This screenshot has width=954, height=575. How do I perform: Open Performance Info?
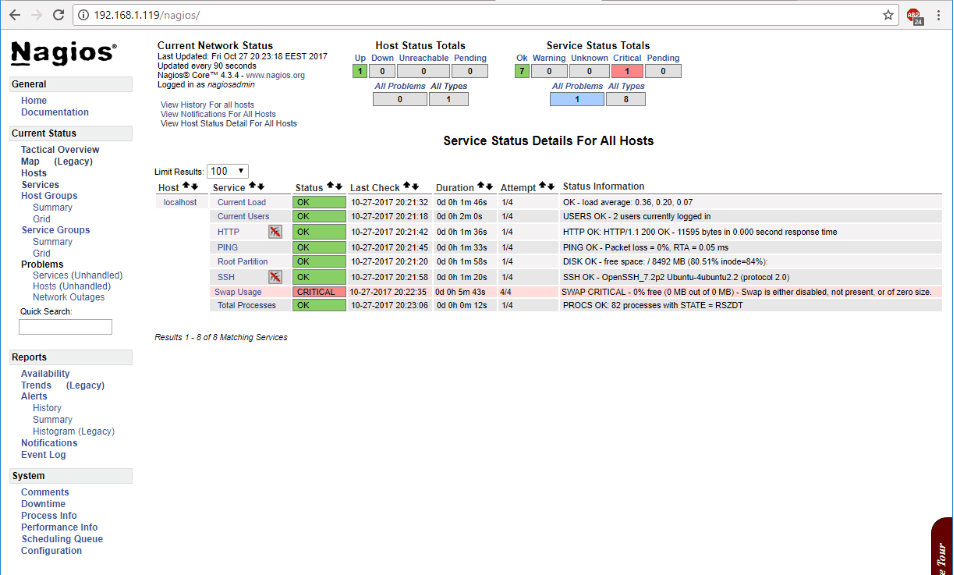click(59, 527)
